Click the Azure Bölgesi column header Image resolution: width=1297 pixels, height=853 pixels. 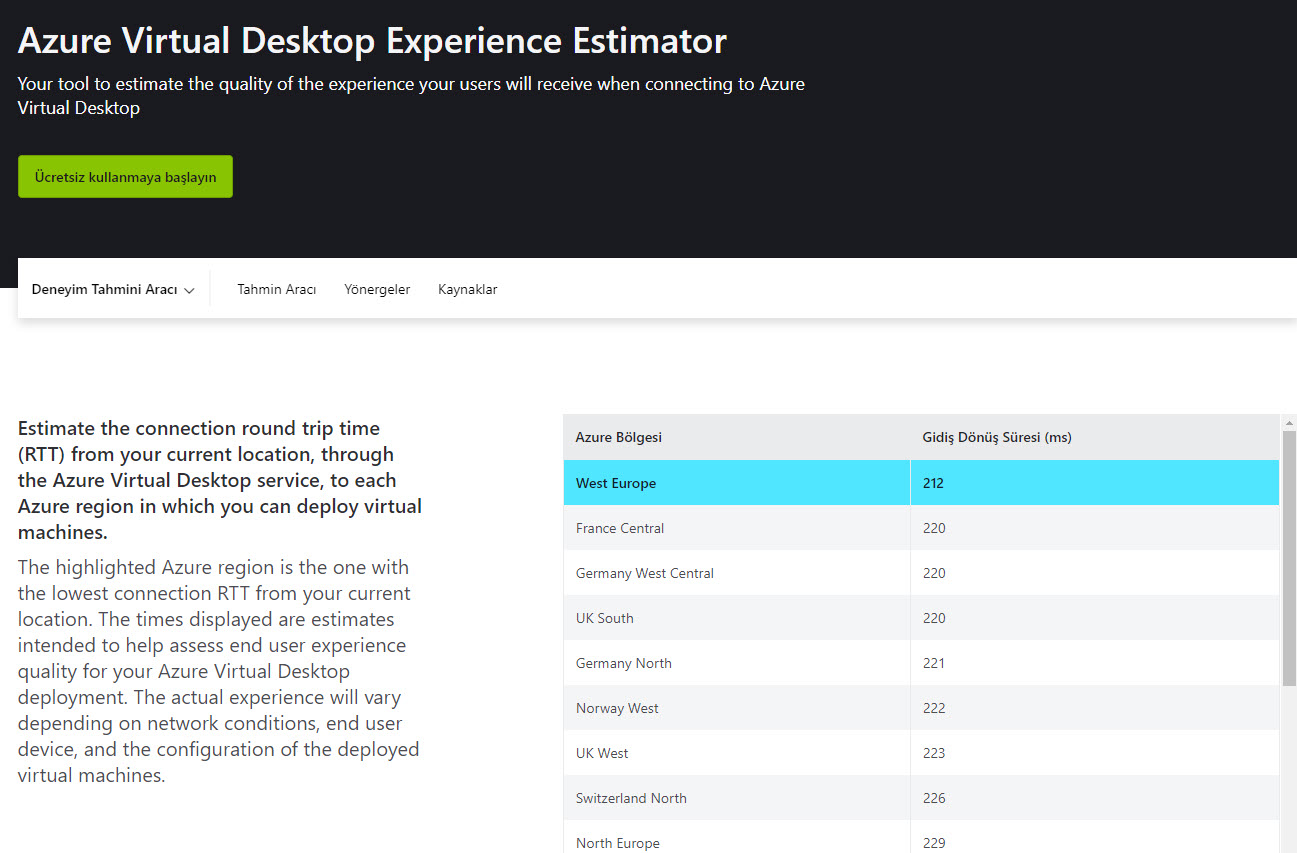(x=619, y=437)
